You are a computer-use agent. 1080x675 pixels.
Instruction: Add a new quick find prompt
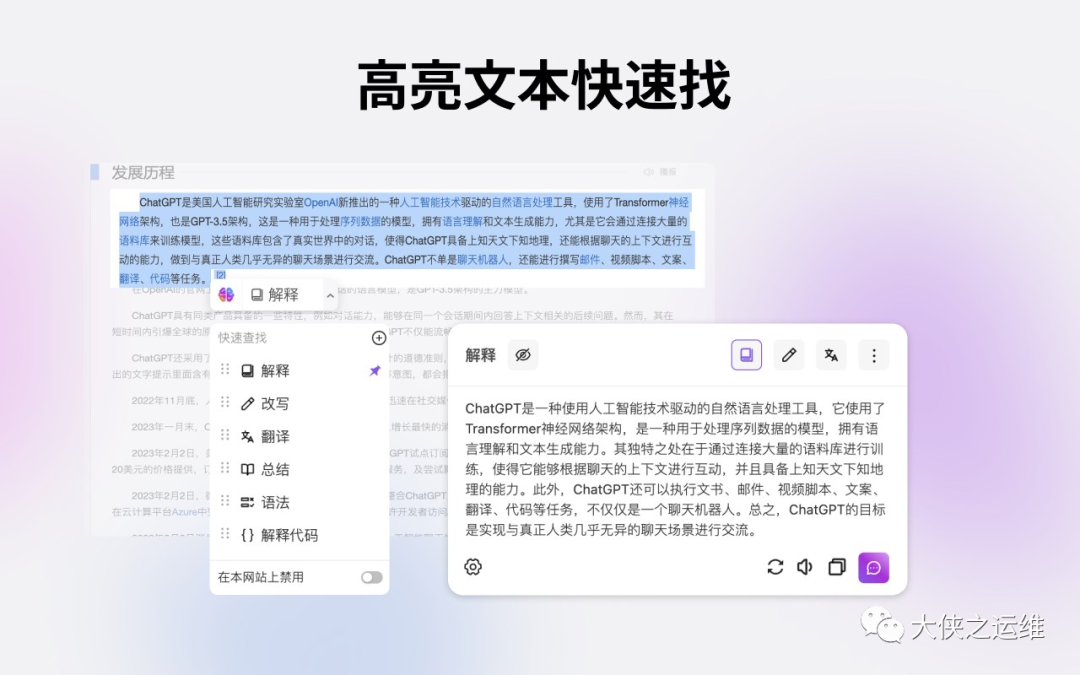click(x=379, y=338)
